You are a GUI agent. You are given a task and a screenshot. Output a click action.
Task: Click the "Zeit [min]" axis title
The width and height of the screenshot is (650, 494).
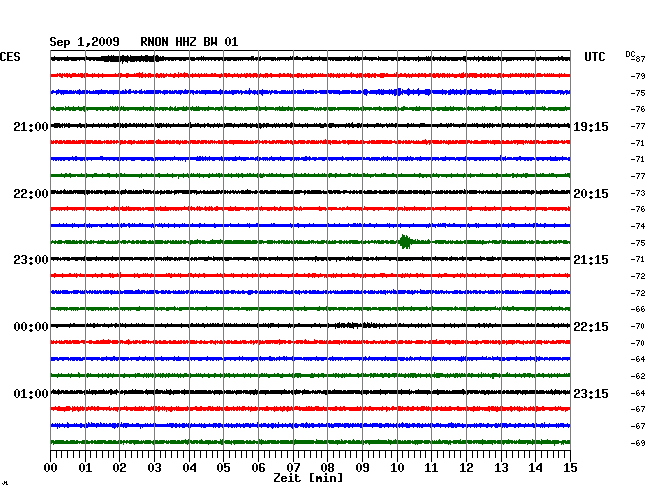point(308,478)
